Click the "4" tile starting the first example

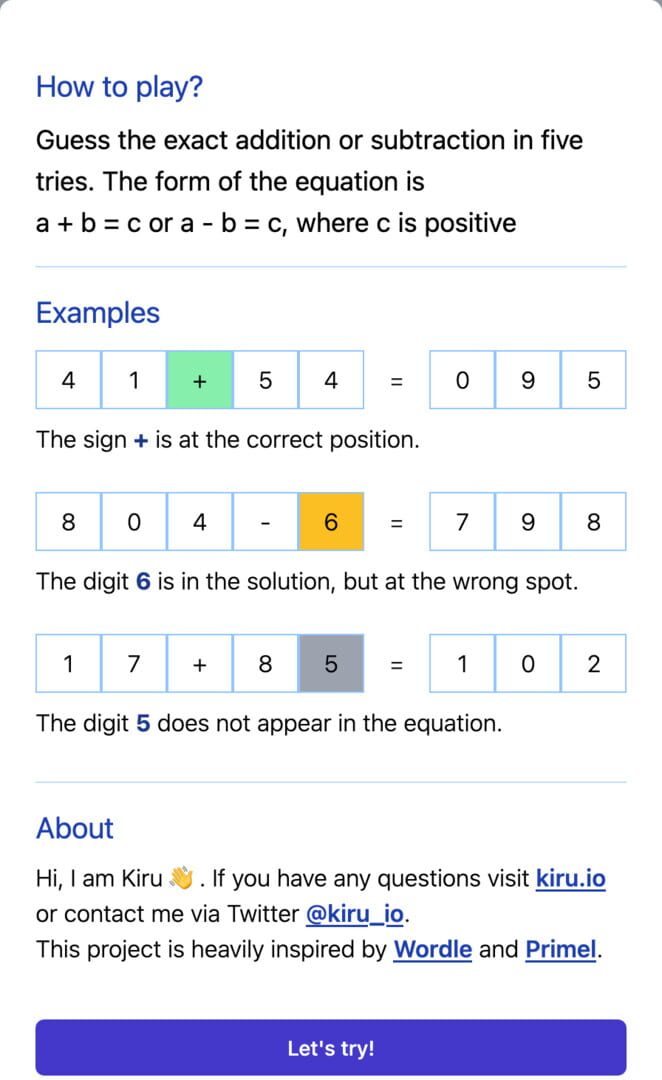coord(68,381)
